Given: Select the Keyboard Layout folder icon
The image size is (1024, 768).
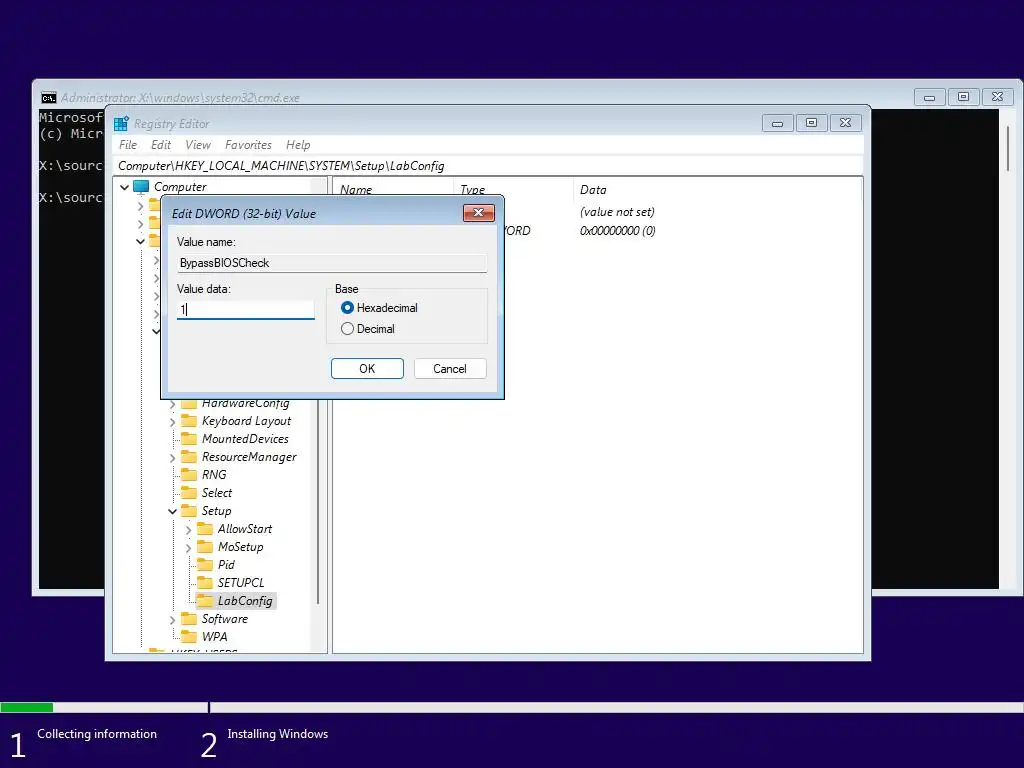Looking at the screenshot, I should click(x=189, y=421).
